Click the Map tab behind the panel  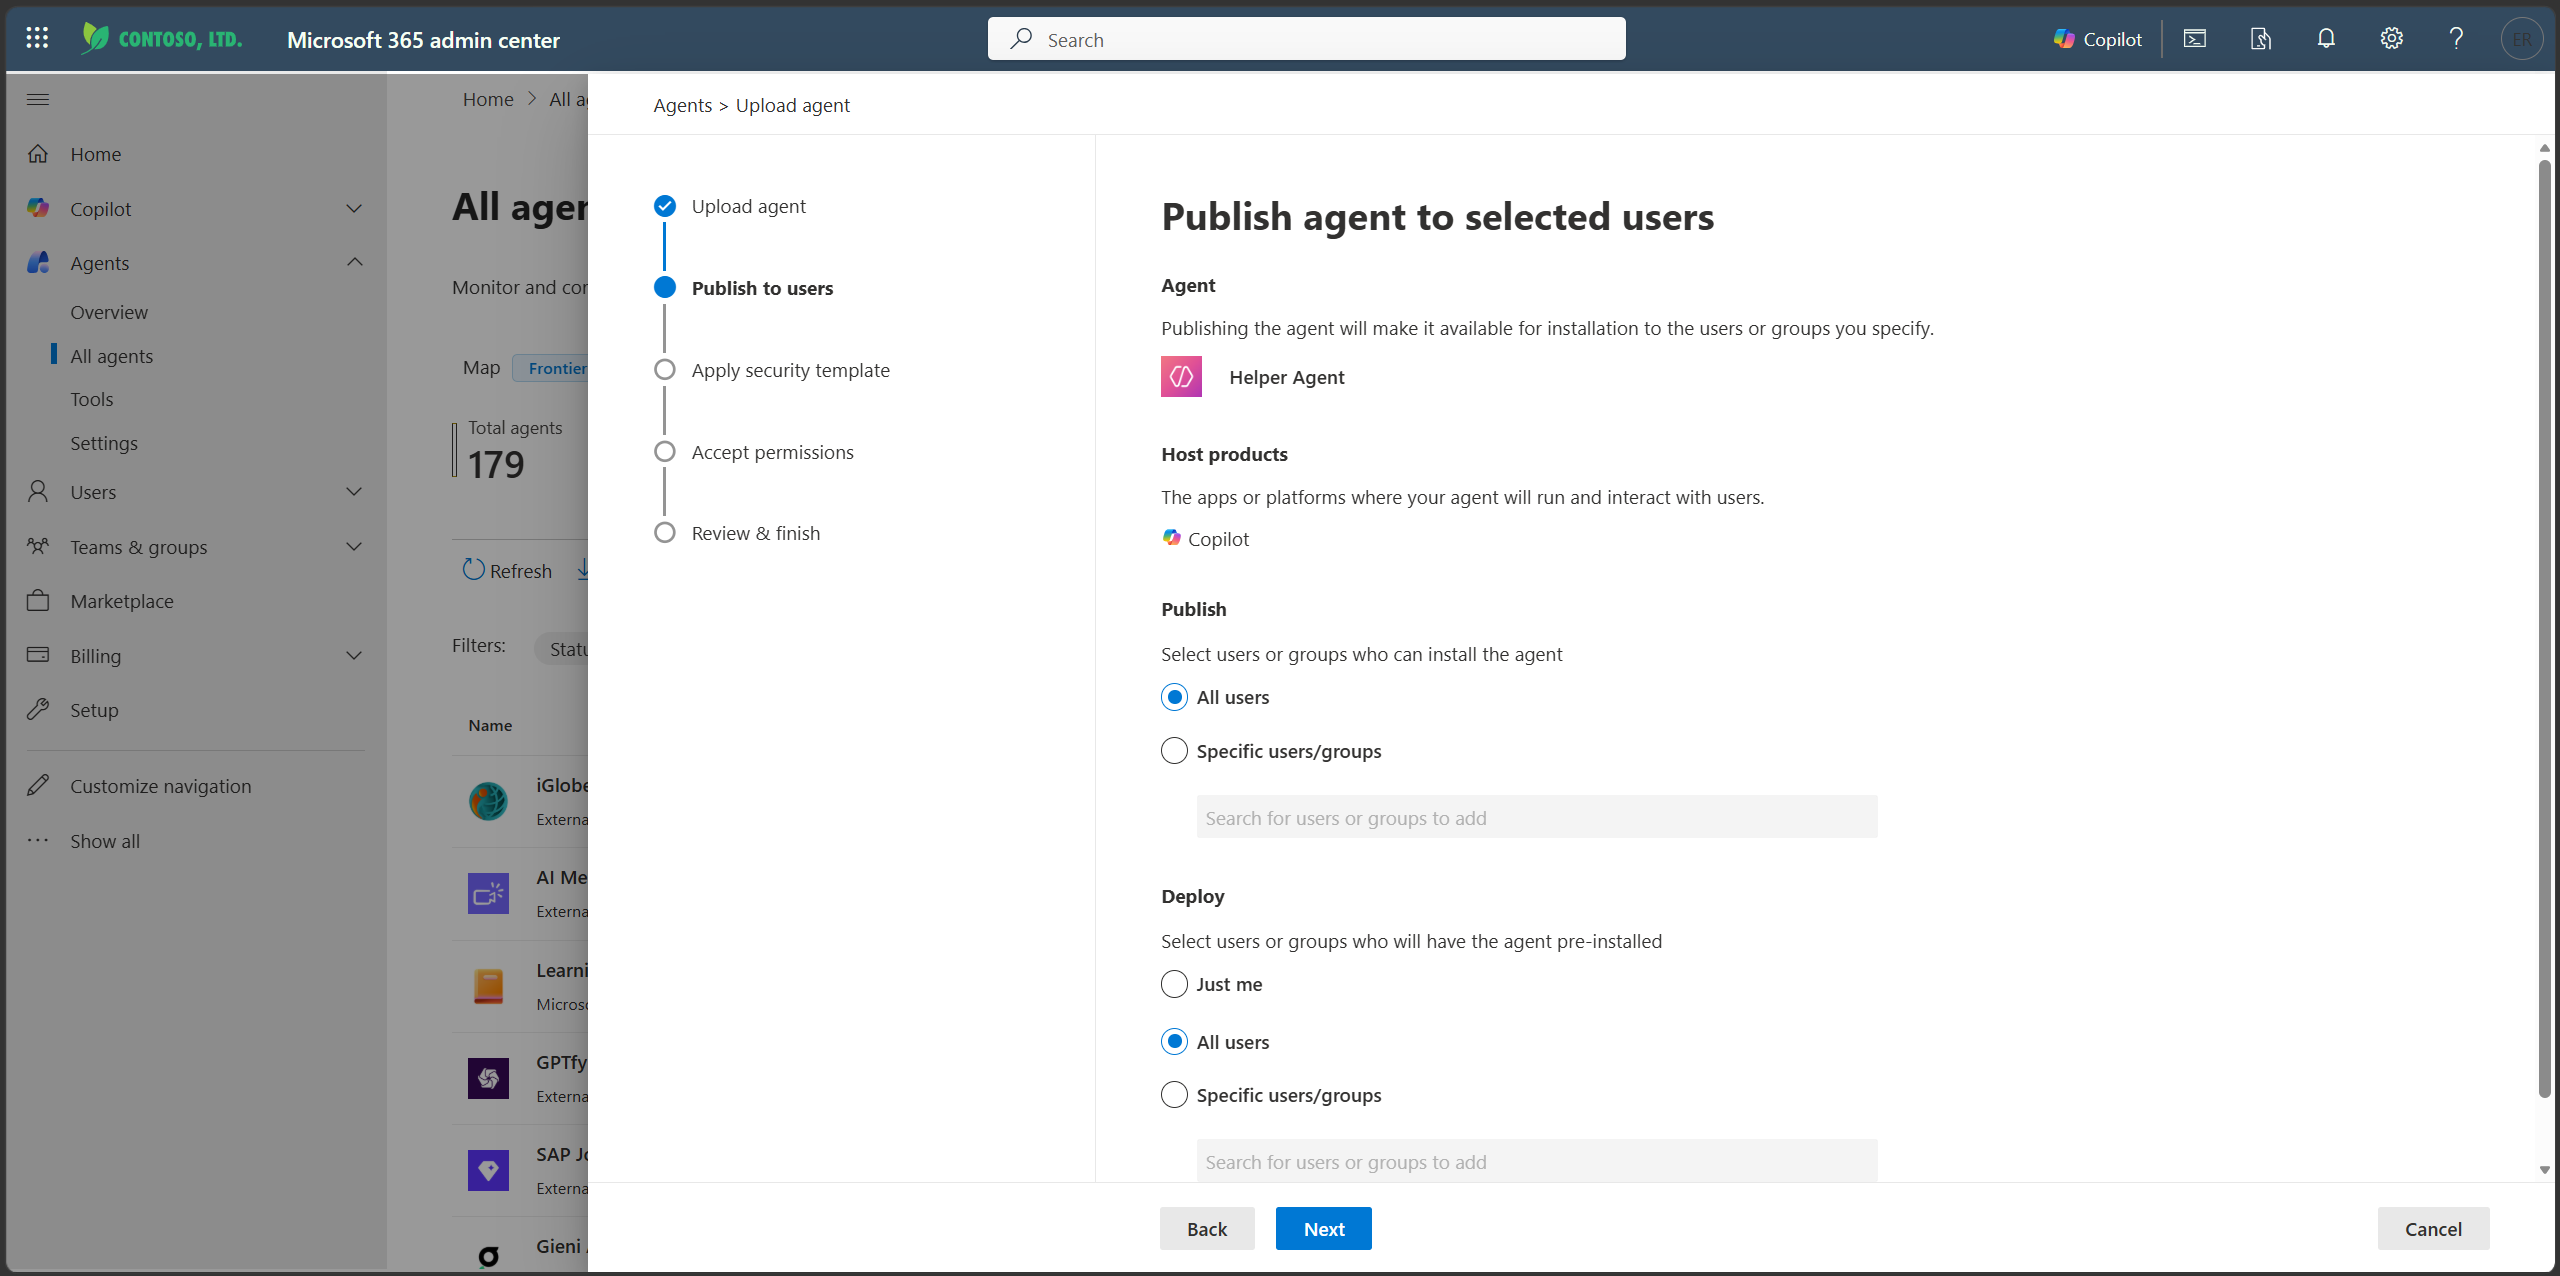point(481,368)
